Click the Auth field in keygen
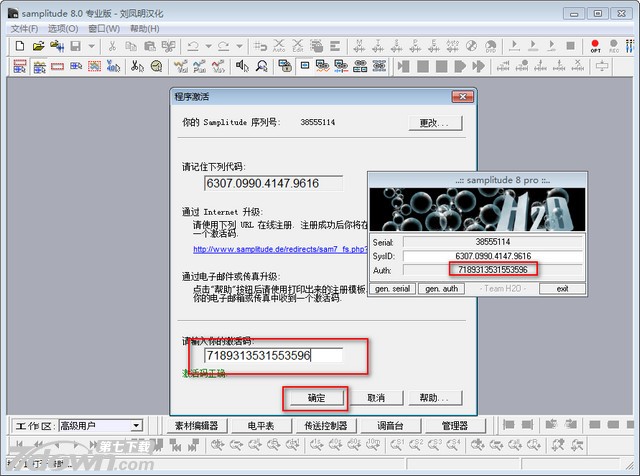 [x=493, y=269]
